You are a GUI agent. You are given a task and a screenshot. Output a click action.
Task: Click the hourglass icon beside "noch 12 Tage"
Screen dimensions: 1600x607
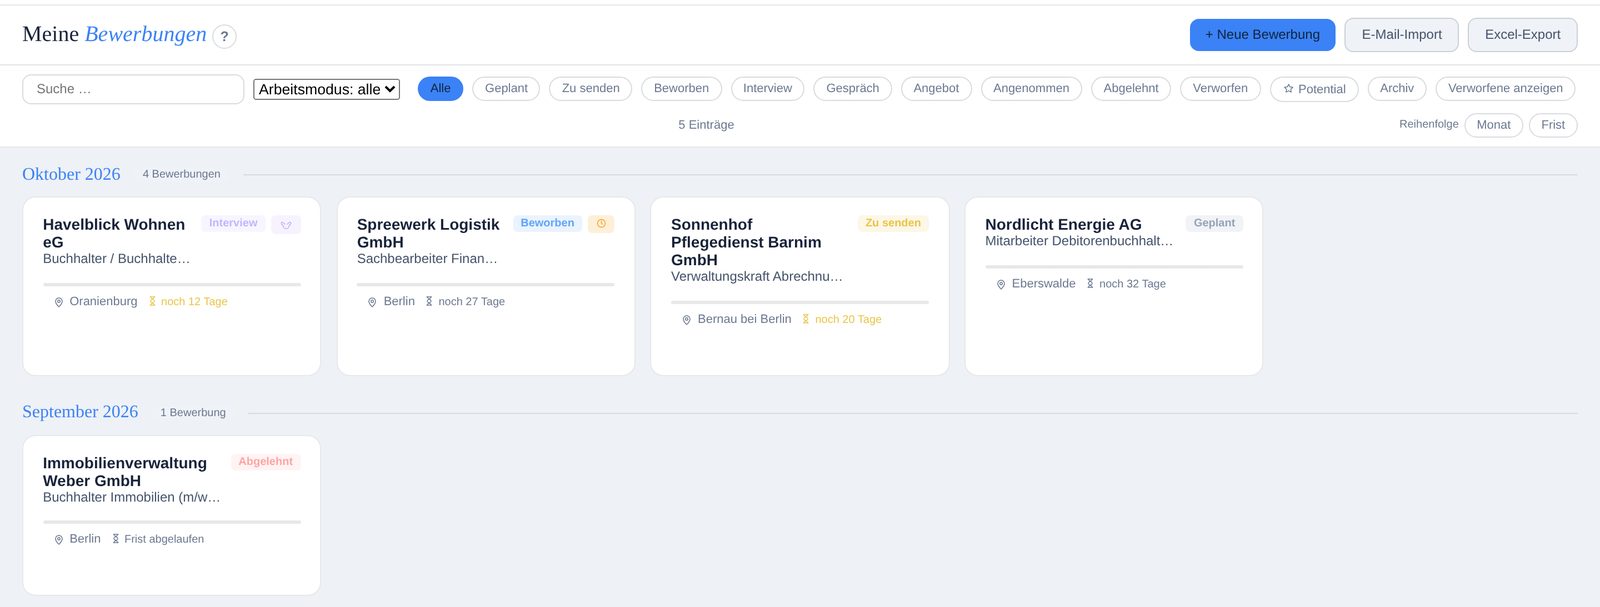[152, 301]
